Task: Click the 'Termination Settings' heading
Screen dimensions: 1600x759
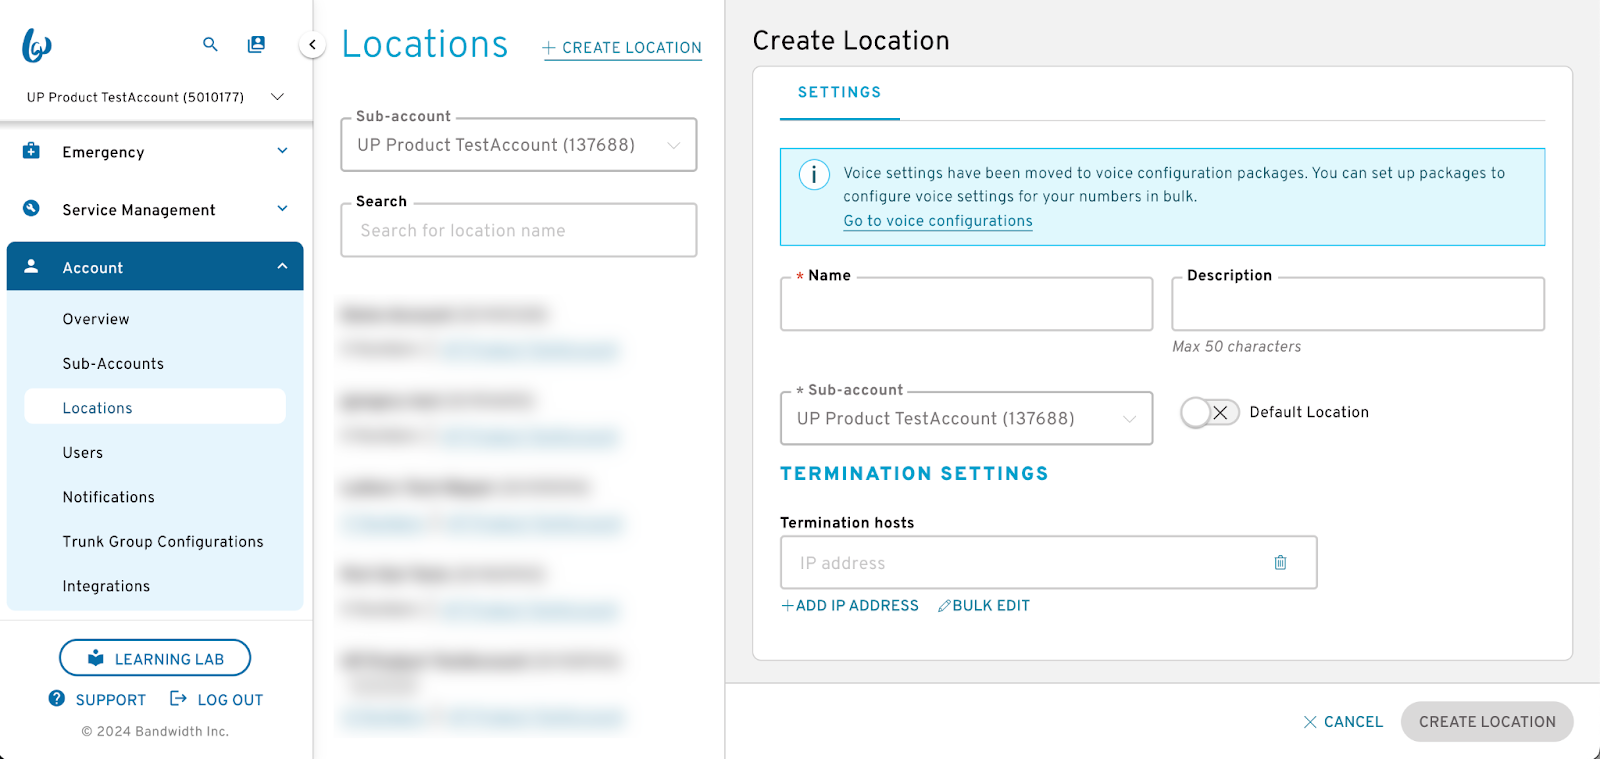Action: 914,474
